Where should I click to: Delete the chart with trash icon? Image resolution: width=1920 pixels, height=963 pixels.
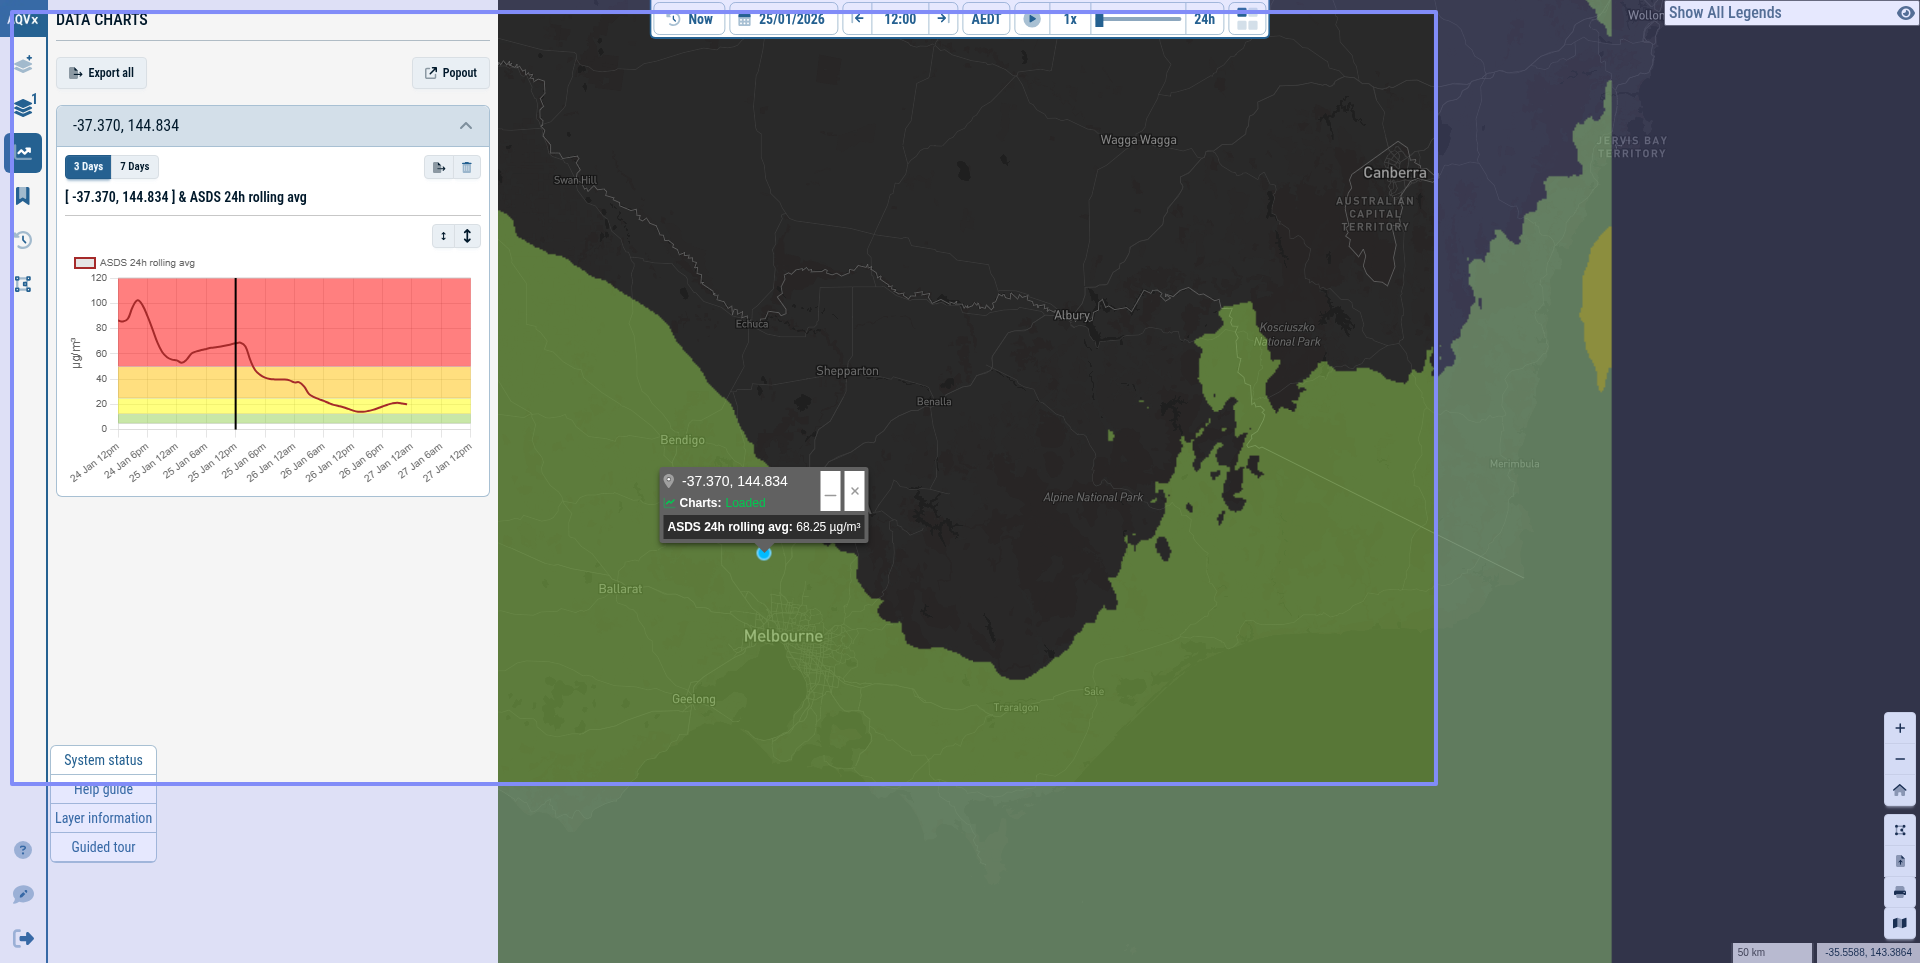pyautogui.click(x=467, y=167)
